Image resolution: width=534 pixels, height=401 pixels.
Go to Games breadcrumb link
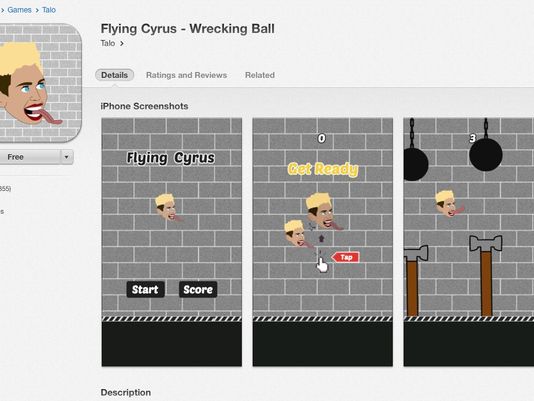[19, 10]
